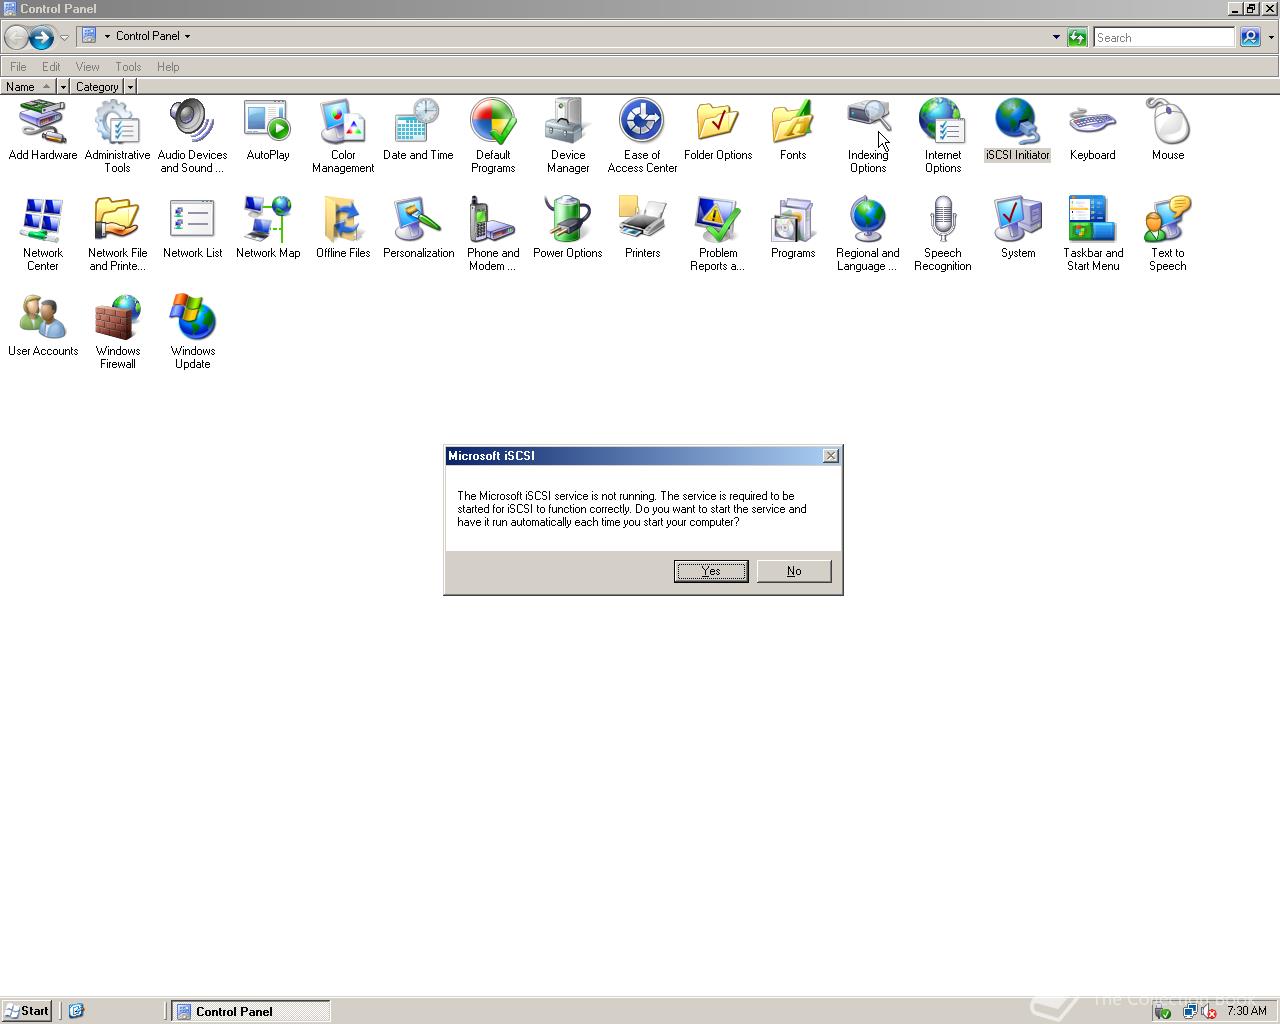The width and height of the screenshot is (1280, 1024).
Task: Open the Network List applet
Action: point(193,228)
